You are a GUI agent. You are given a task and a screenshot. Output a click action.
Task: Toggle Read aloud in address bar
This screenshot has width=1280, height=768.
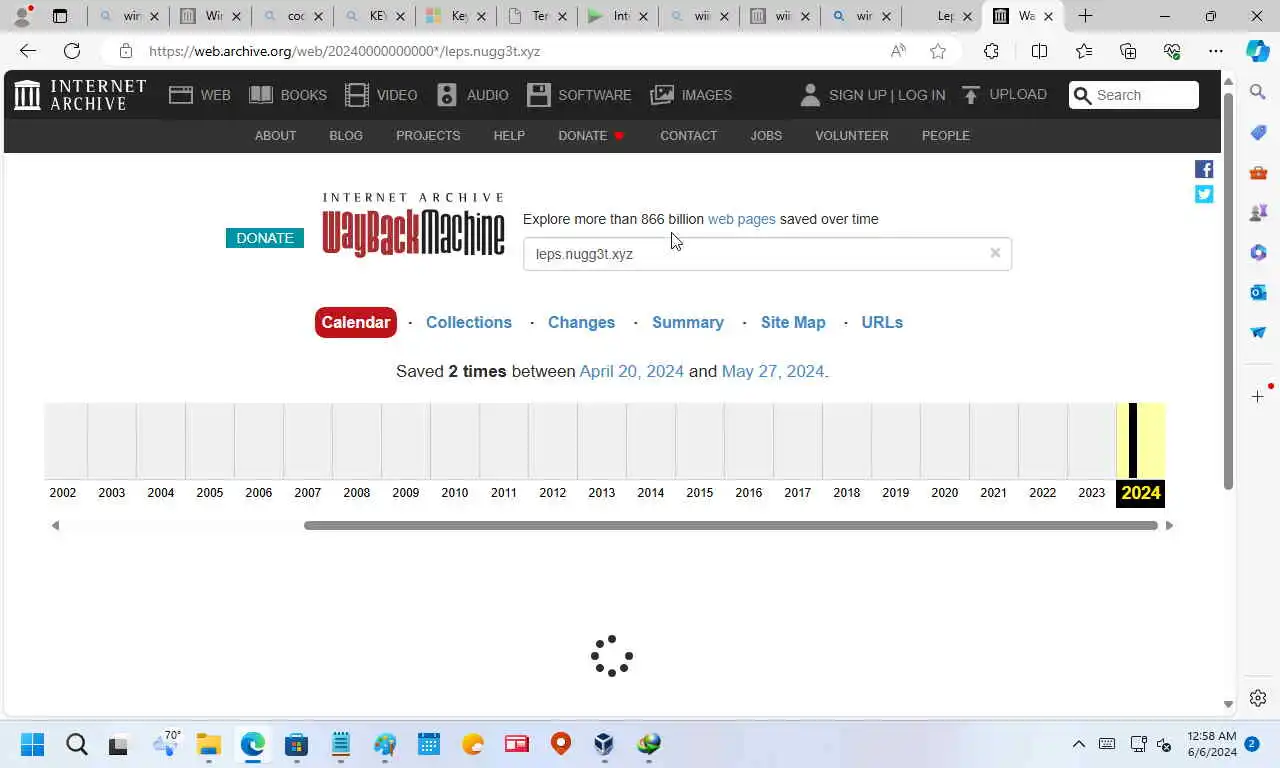coord(898,51)
